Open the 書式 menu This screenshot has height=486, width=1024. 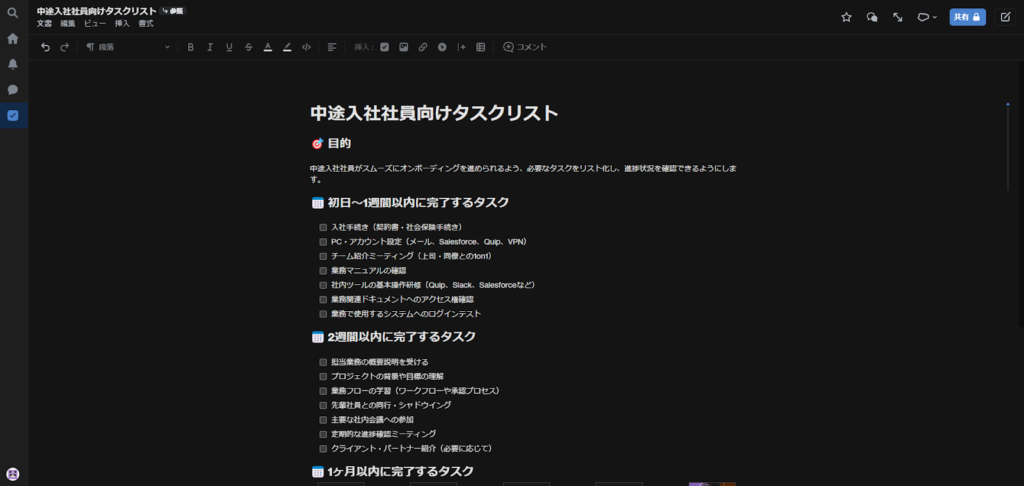(x=146, y=23)
